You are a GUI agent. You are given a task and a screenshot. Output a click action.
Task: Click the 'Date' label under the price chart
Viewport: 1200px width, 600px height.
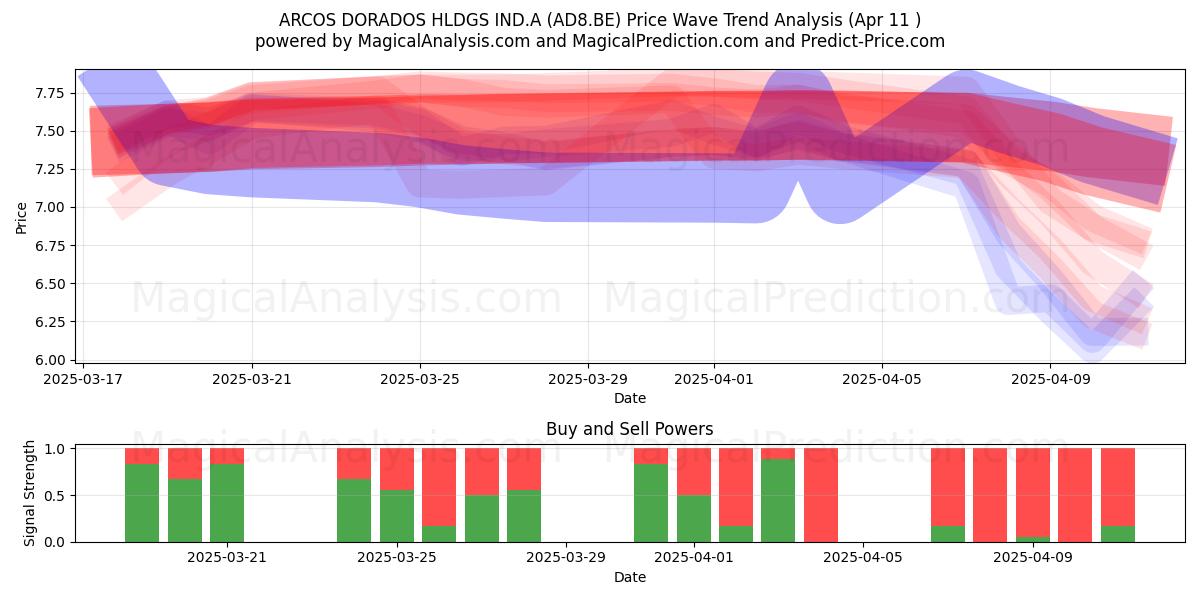coord(630,398)
